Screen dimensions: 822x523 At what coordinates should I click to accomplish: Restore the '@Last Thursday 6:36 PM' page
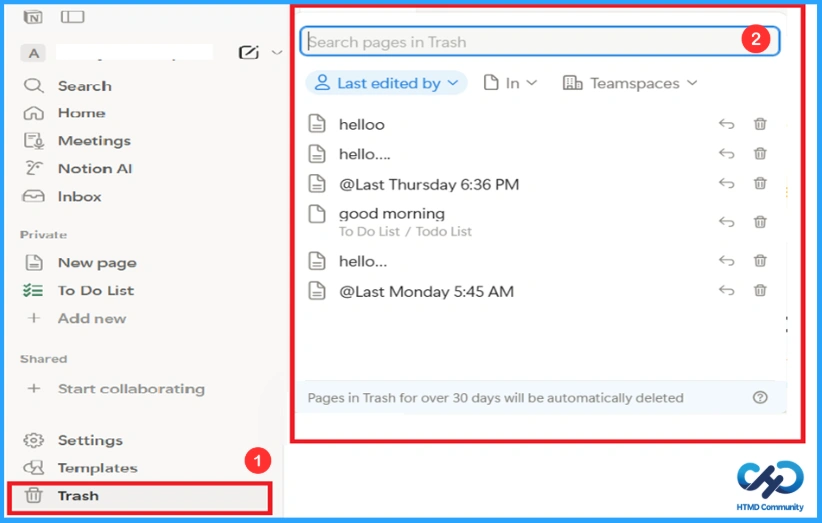[x=726, y=183]
